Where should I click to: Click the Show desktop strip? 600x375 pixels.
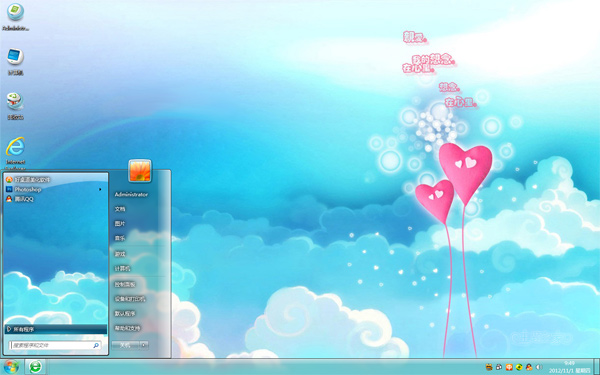point(597,367)
